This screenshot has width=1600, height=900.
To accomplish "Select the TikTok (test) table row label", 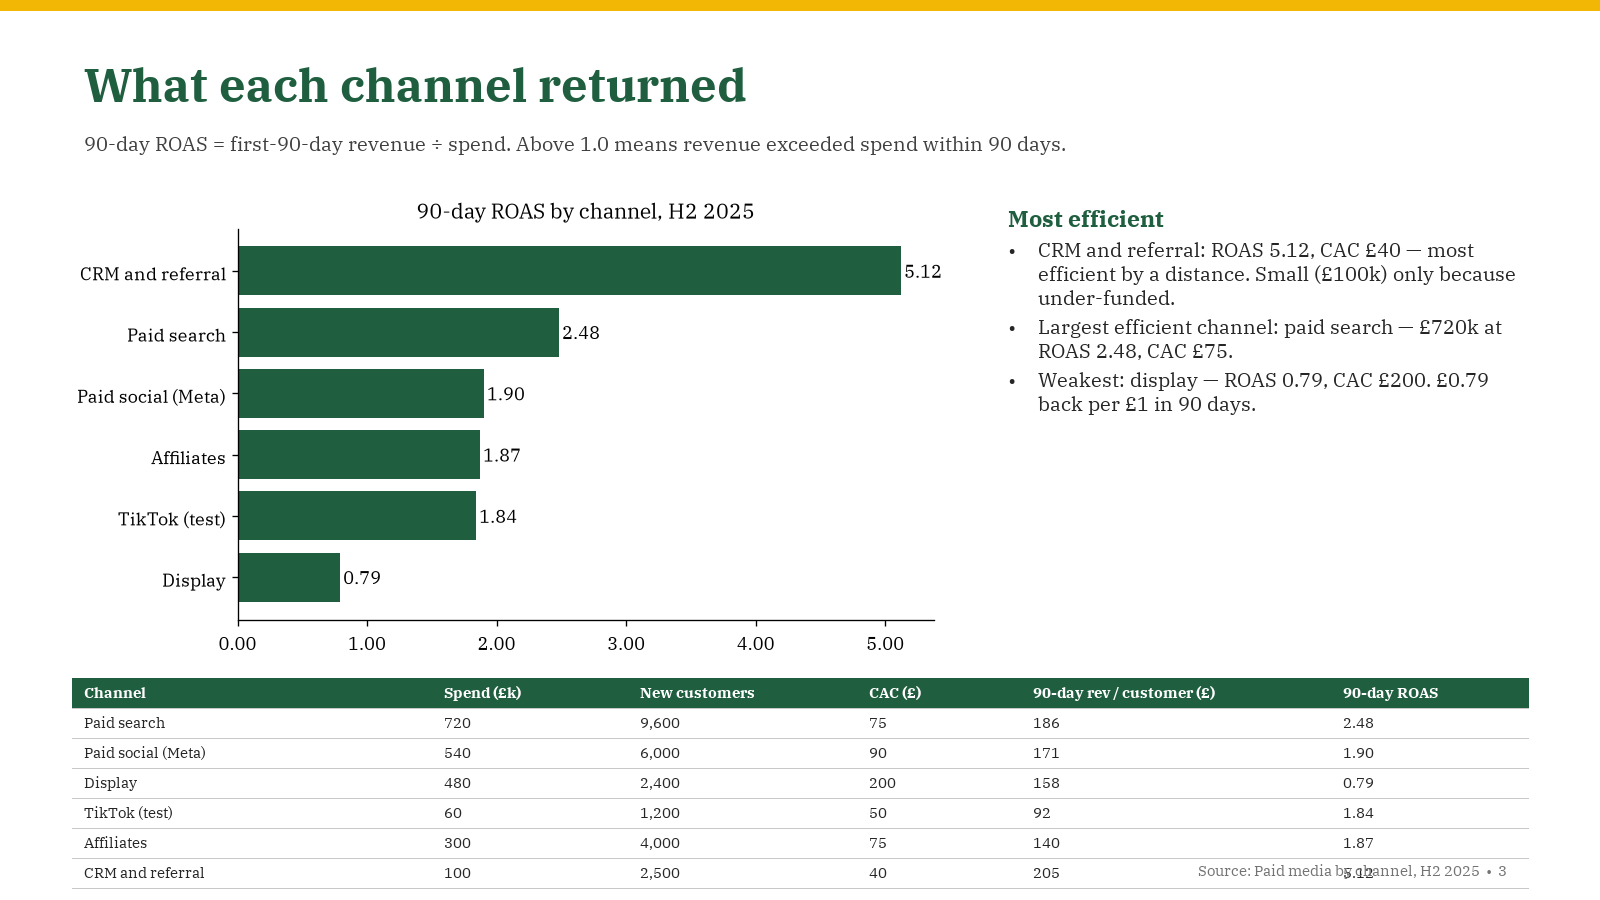I will point(128,813).
